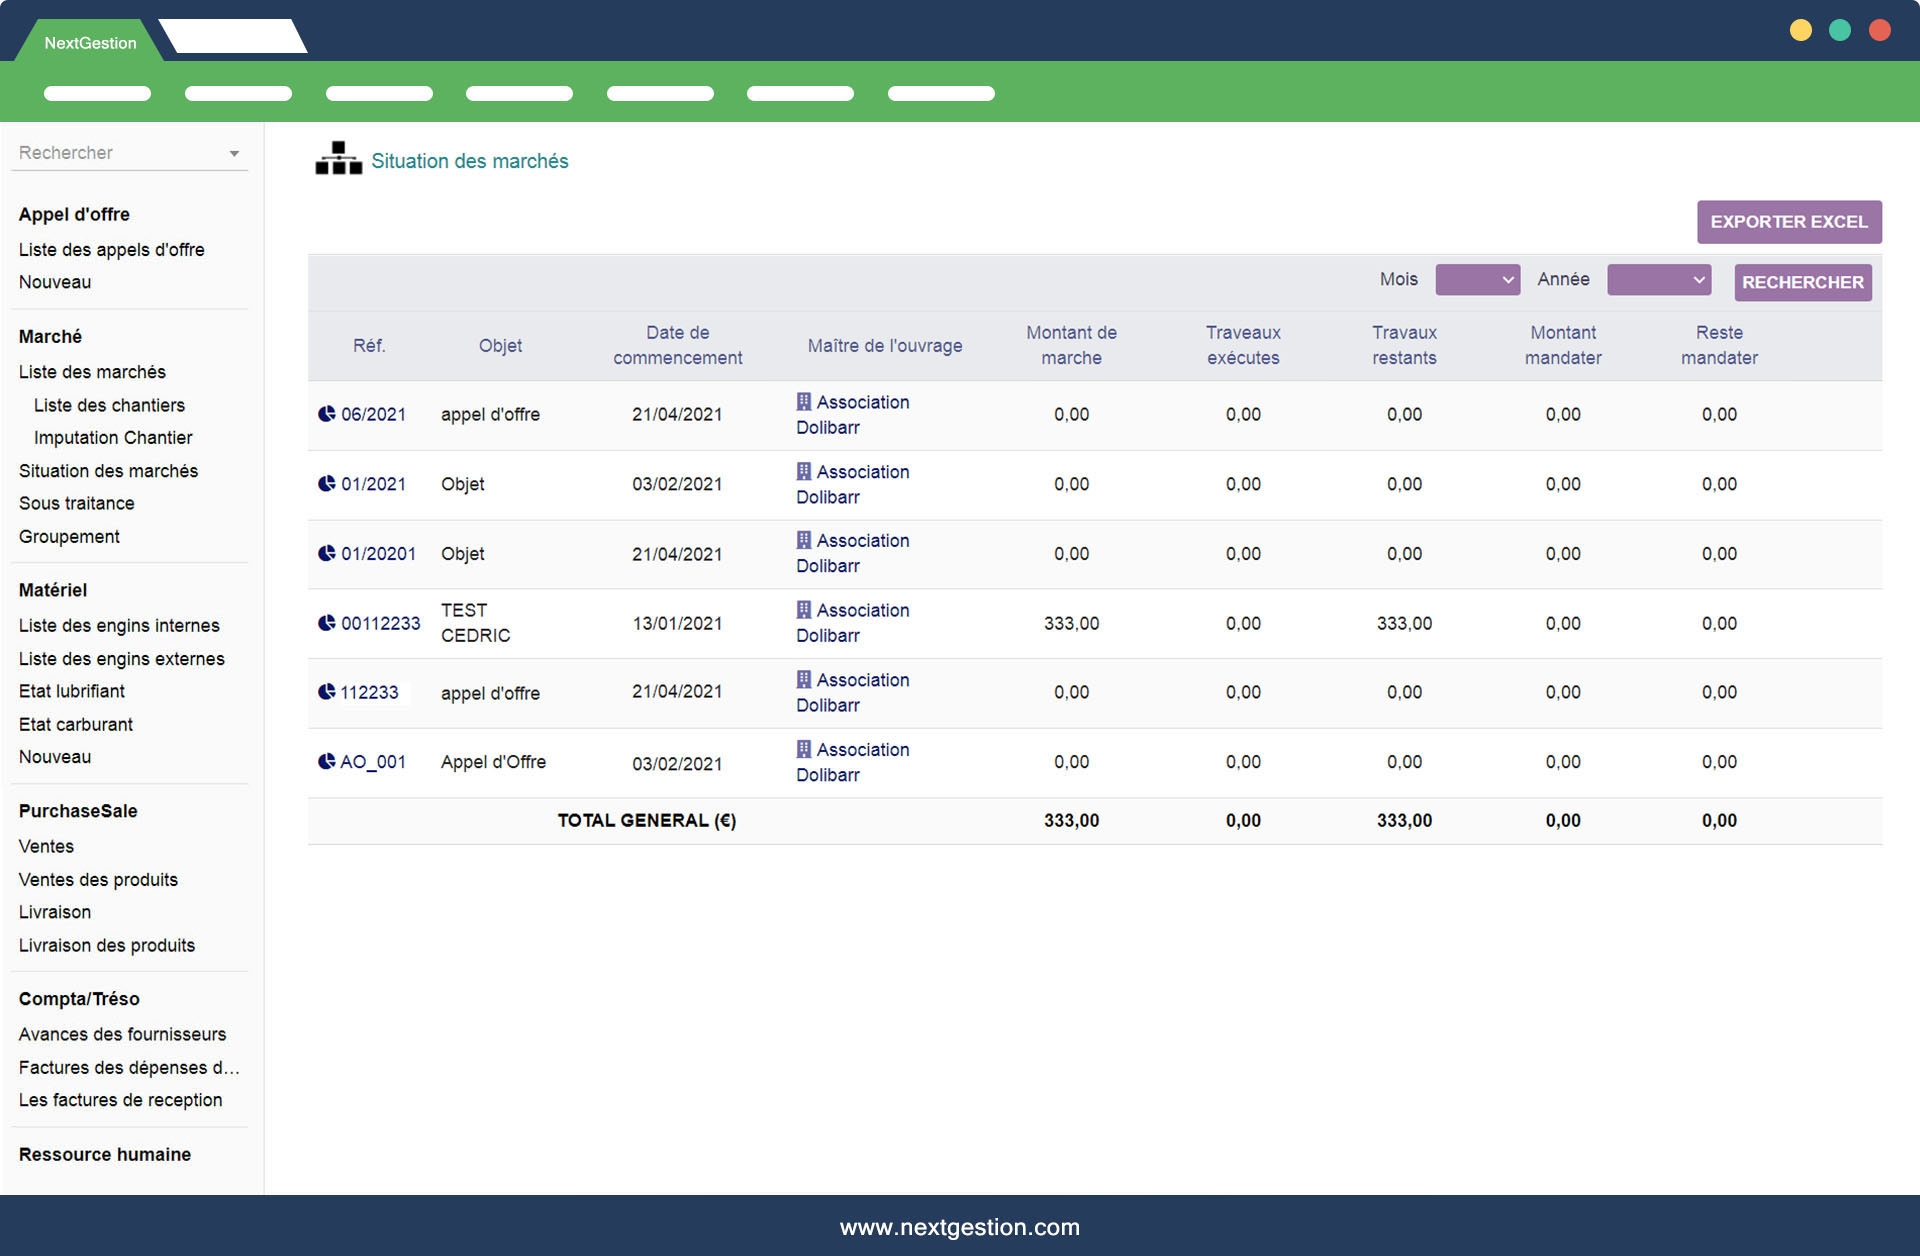Click building icon in the 06/2021 row
The width and height of the screenshot is (1920, 1256).
(x=804, y=402)
